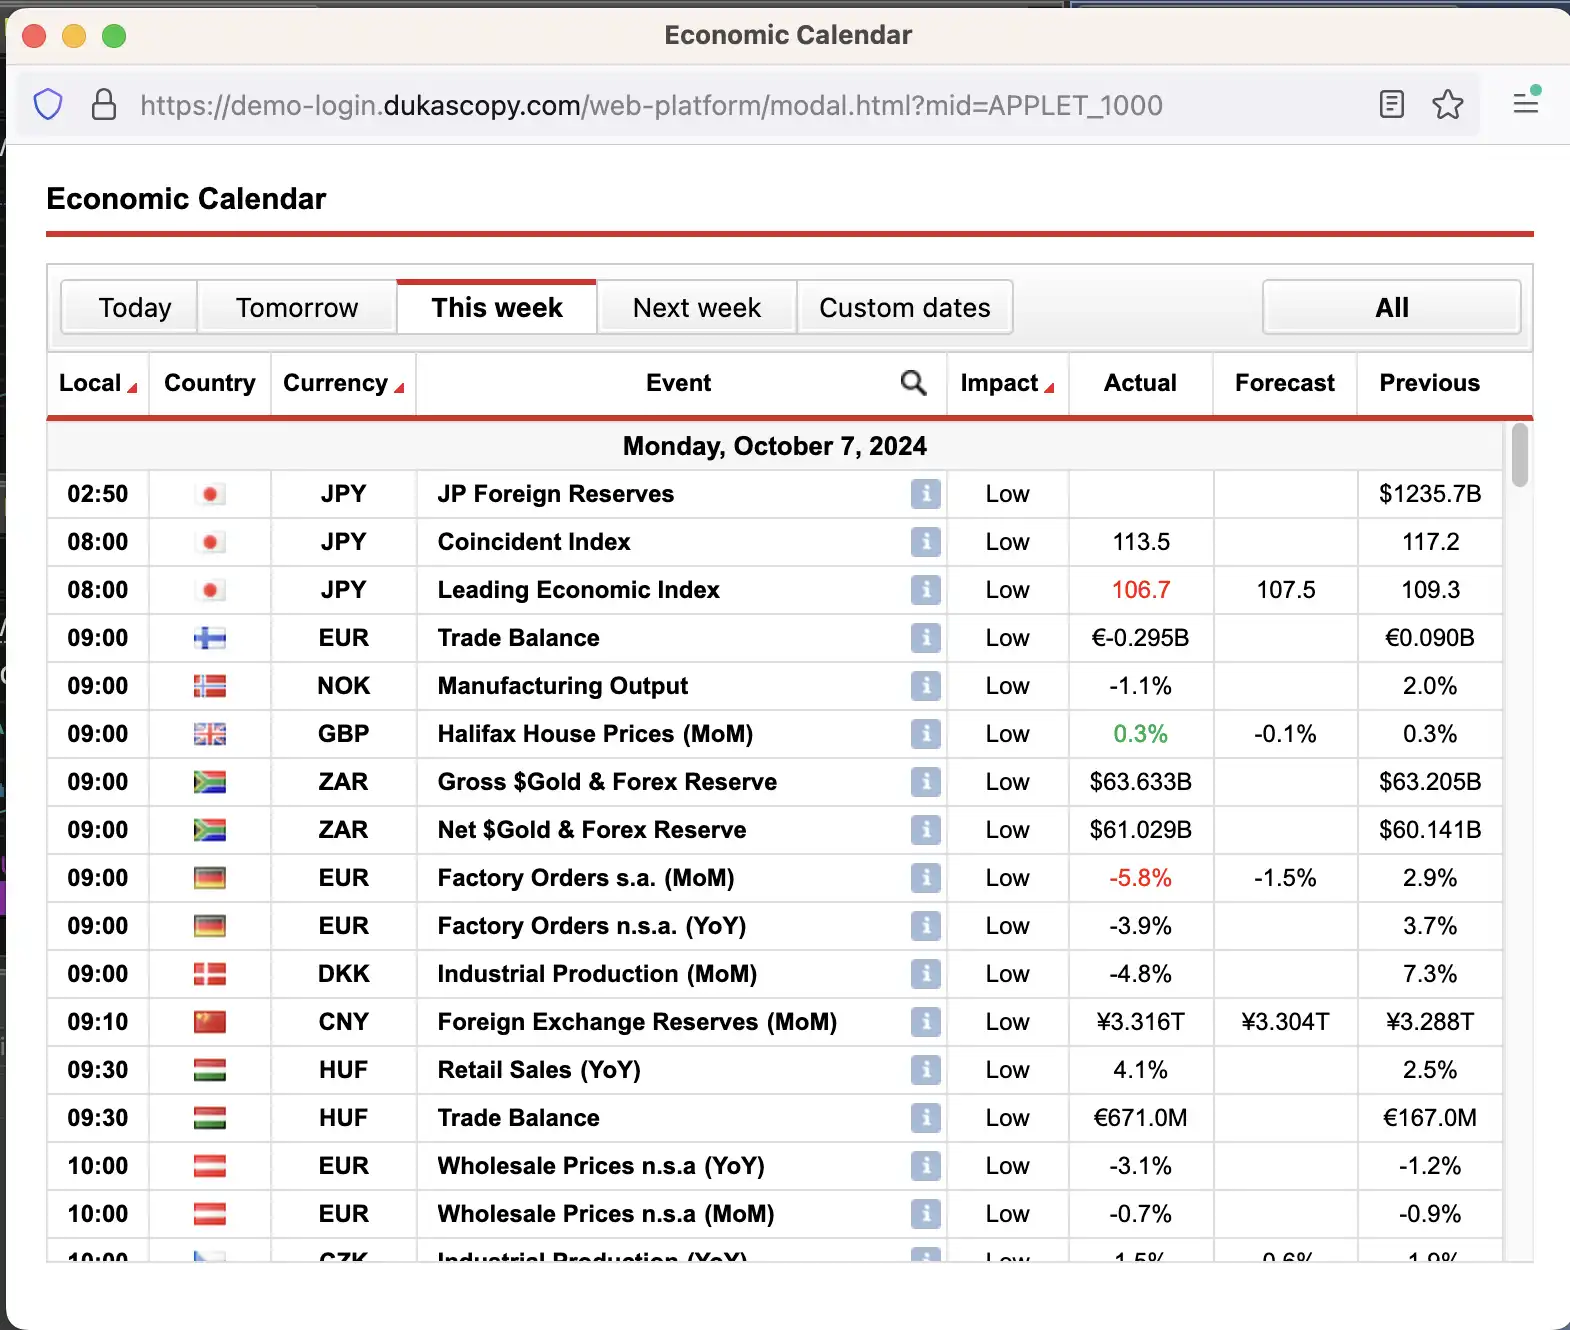This screenshot has width=1570, height=1330.
Task: Click info icon beside Factory Orders s.a. (MoM)
Action: pyautogui.click(x=925, y=878)
